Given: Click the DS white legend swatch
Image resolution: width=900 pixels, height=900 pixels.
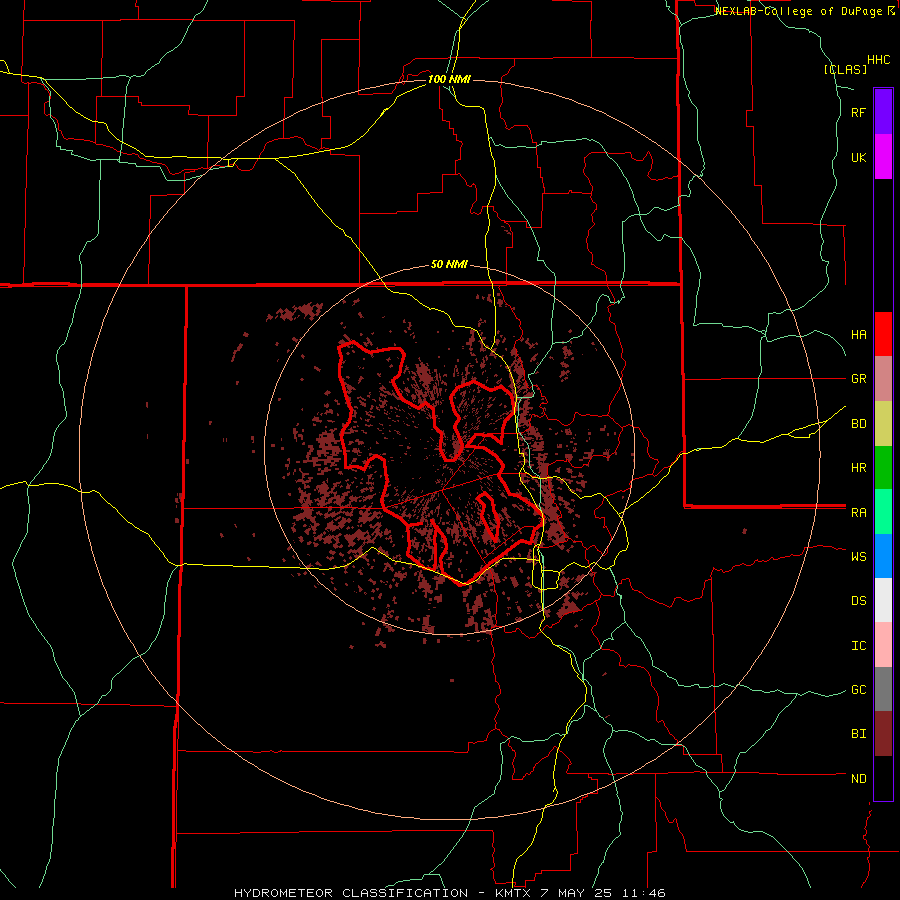Looking at the screenshot, I should point(883,600).
